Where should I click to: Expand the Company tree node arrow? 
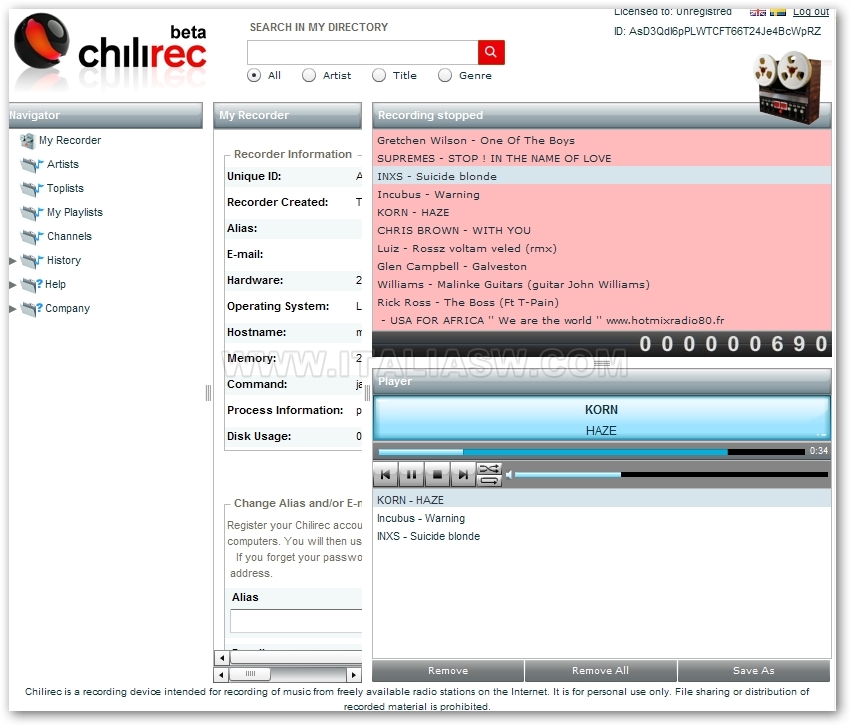pyautogui.click(x=13, y=309)
